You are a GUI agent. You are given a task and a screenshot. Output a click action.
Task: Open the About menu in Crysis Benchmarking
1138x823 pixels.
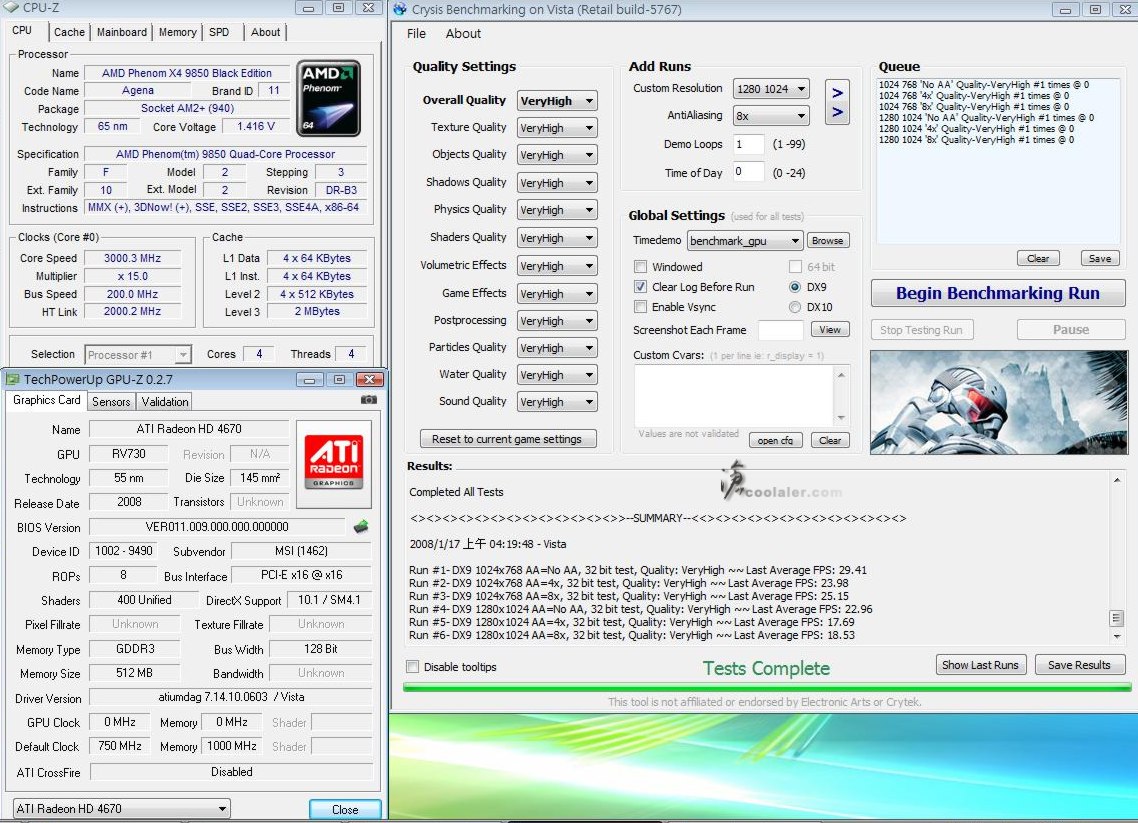tap(463, 33)
